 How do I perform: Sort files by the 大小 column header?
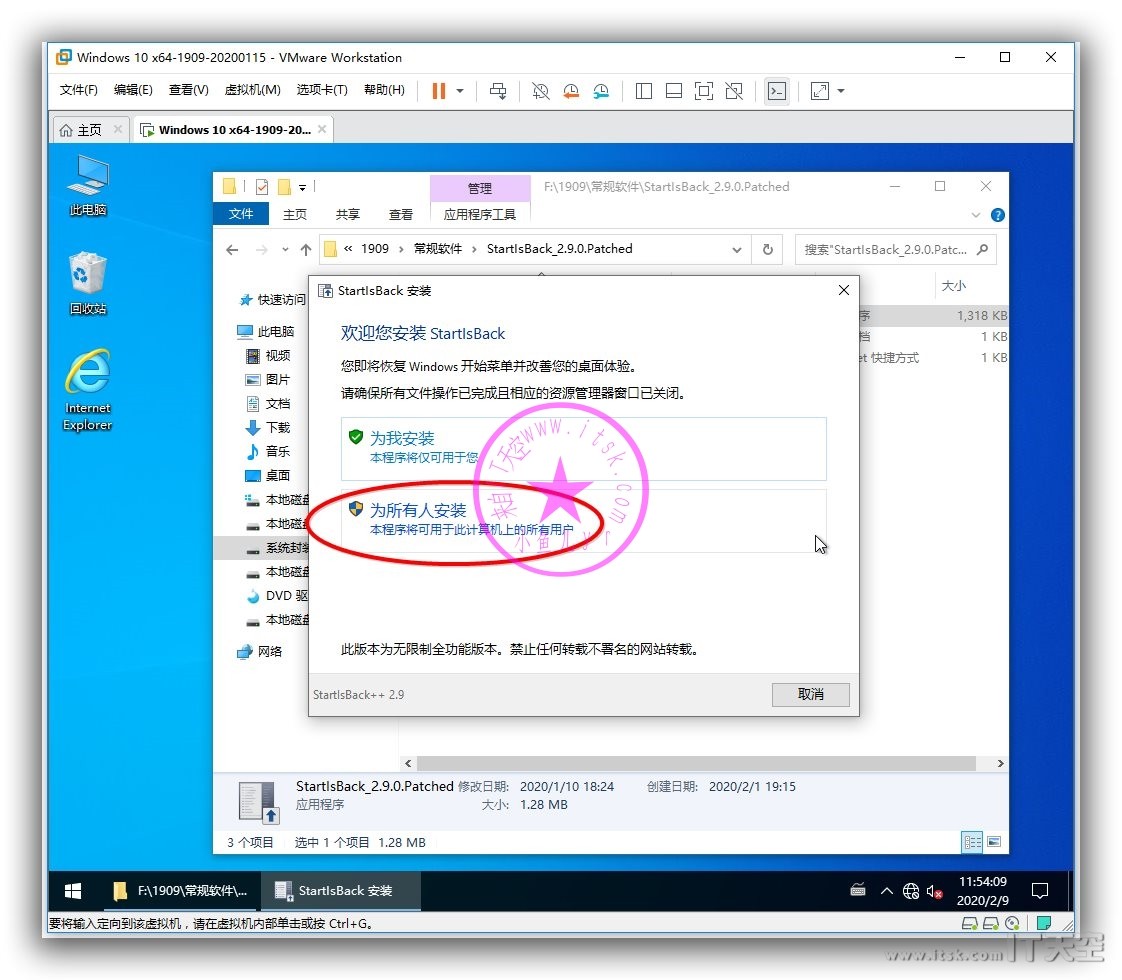coord(954,286)
